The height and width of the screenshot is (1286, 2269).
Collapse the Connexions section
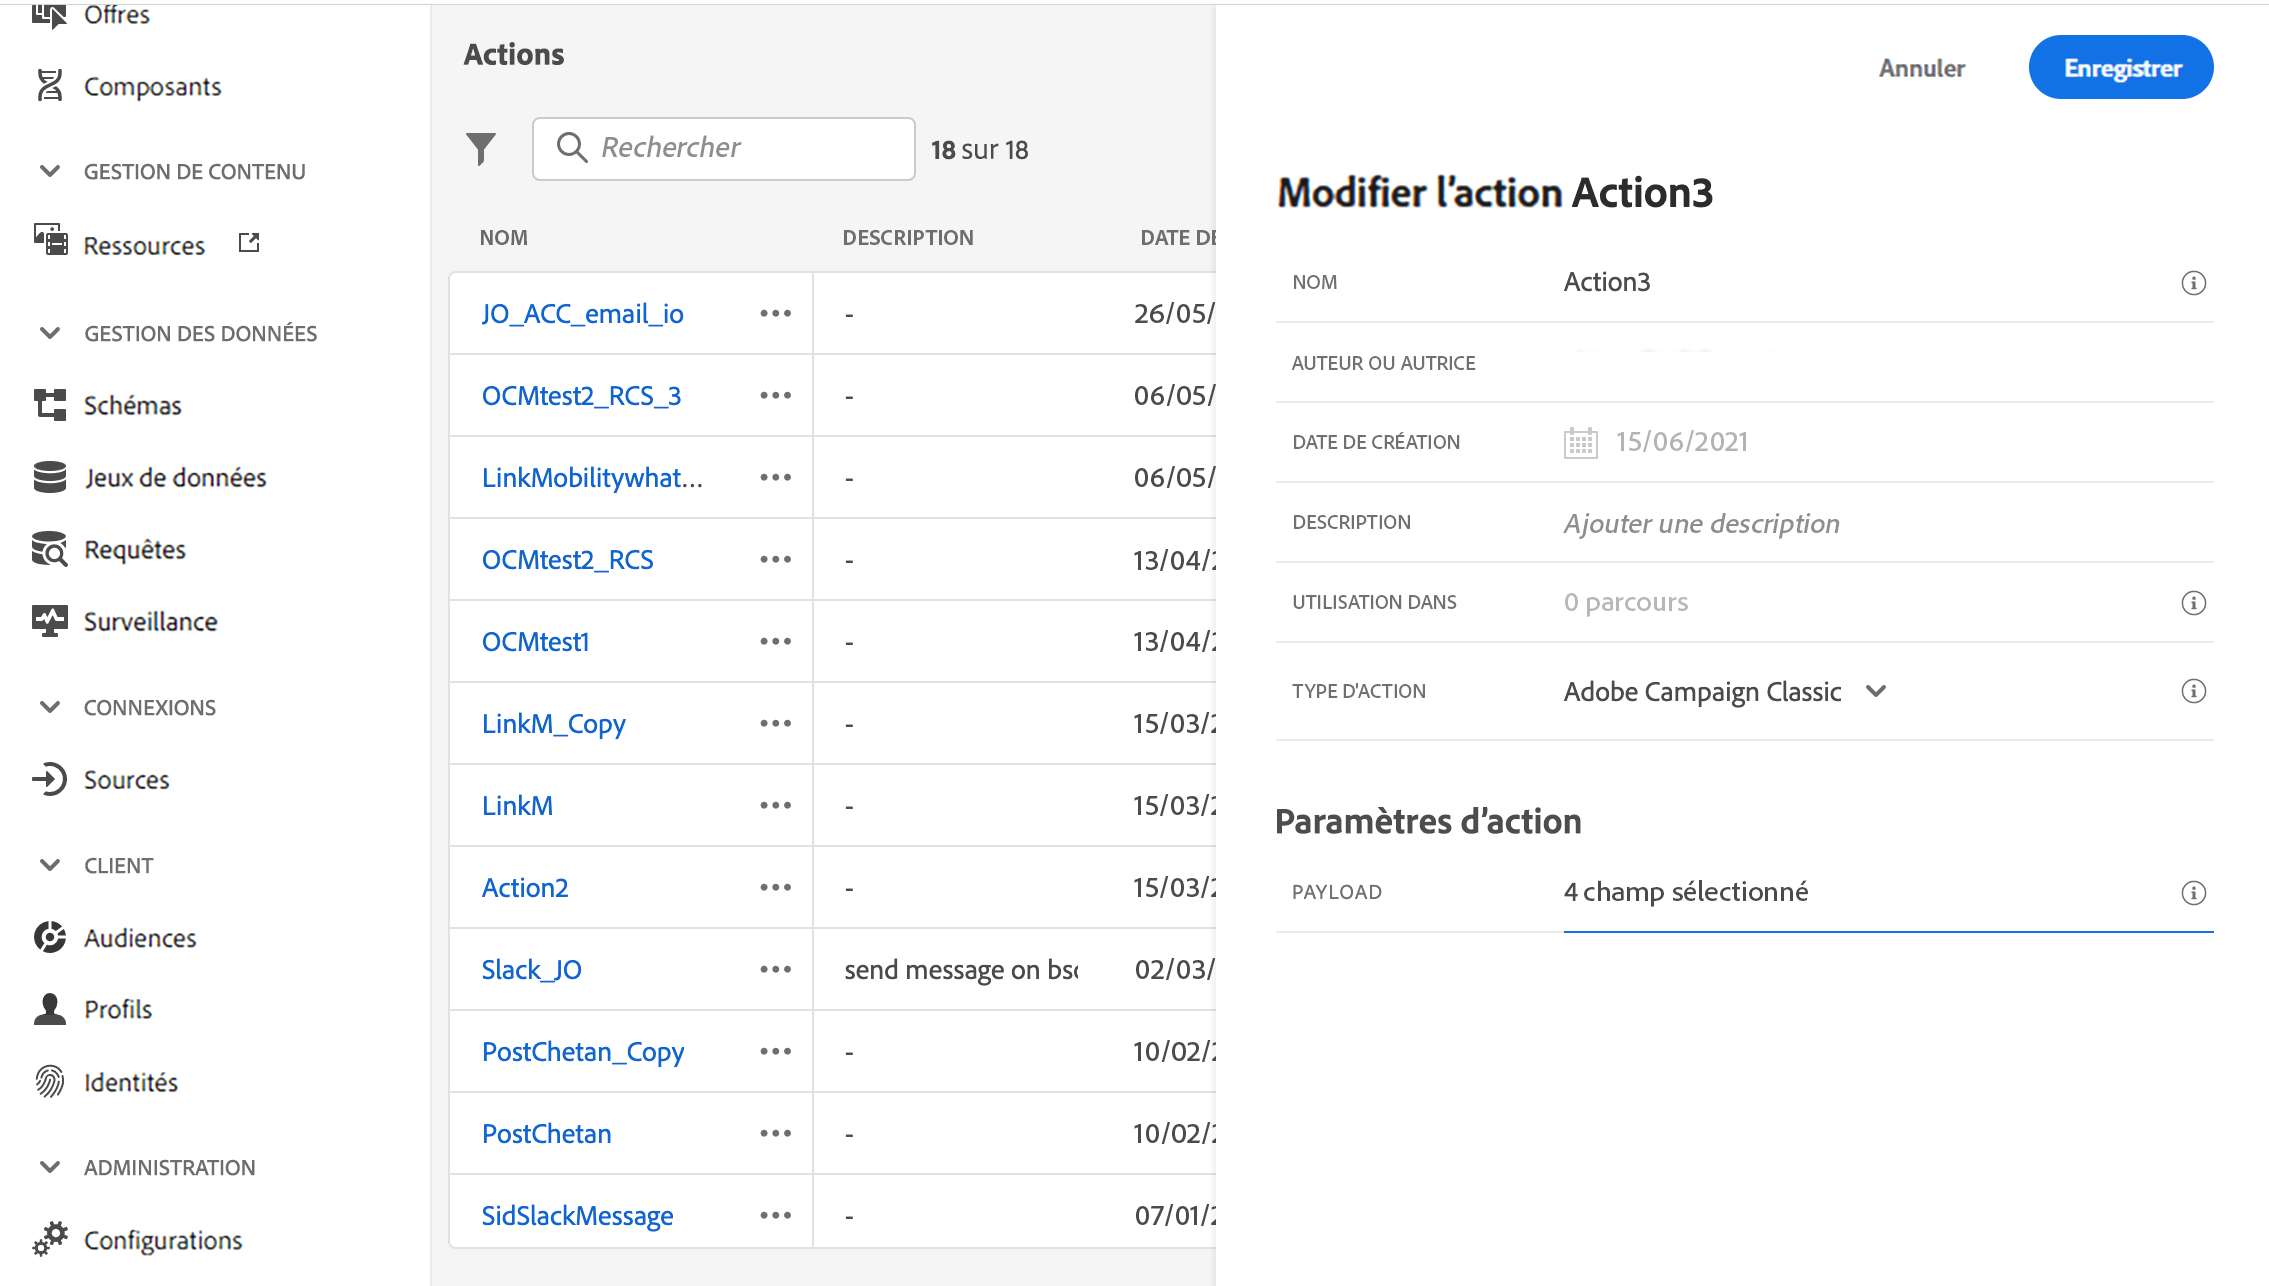pyautogui.click(x=50, y=707)
